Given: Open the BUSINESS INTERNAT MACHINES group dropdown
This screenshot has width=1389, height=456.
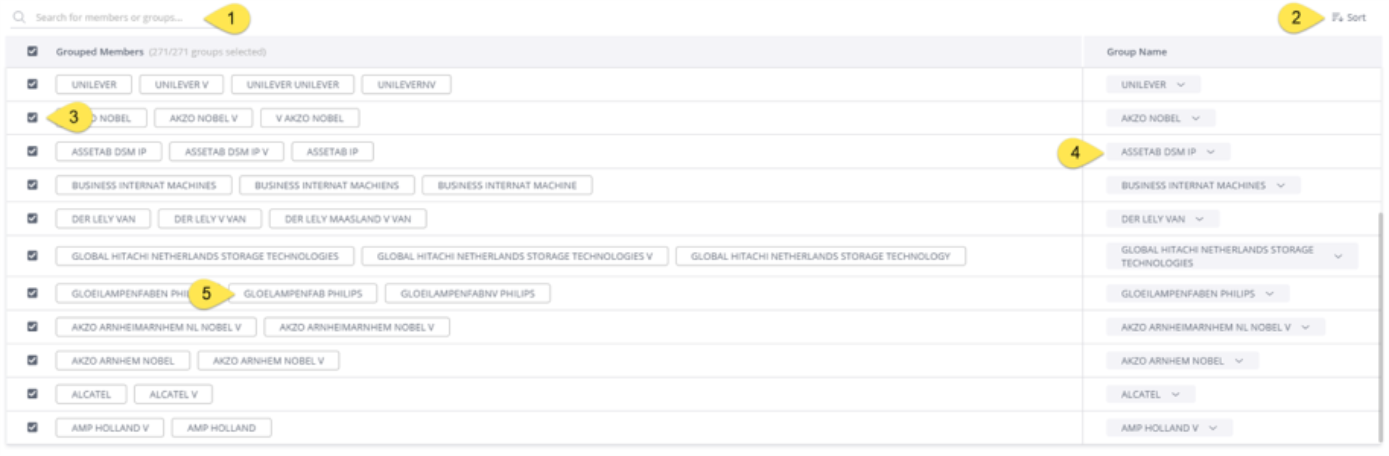Looking at the screenshot, I should [1203, 185].
